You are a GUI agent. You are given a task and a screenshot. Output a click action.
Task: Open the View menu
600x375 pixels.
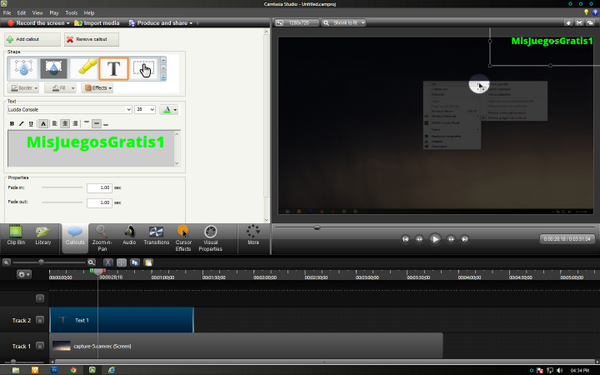[x=38, y=13]
